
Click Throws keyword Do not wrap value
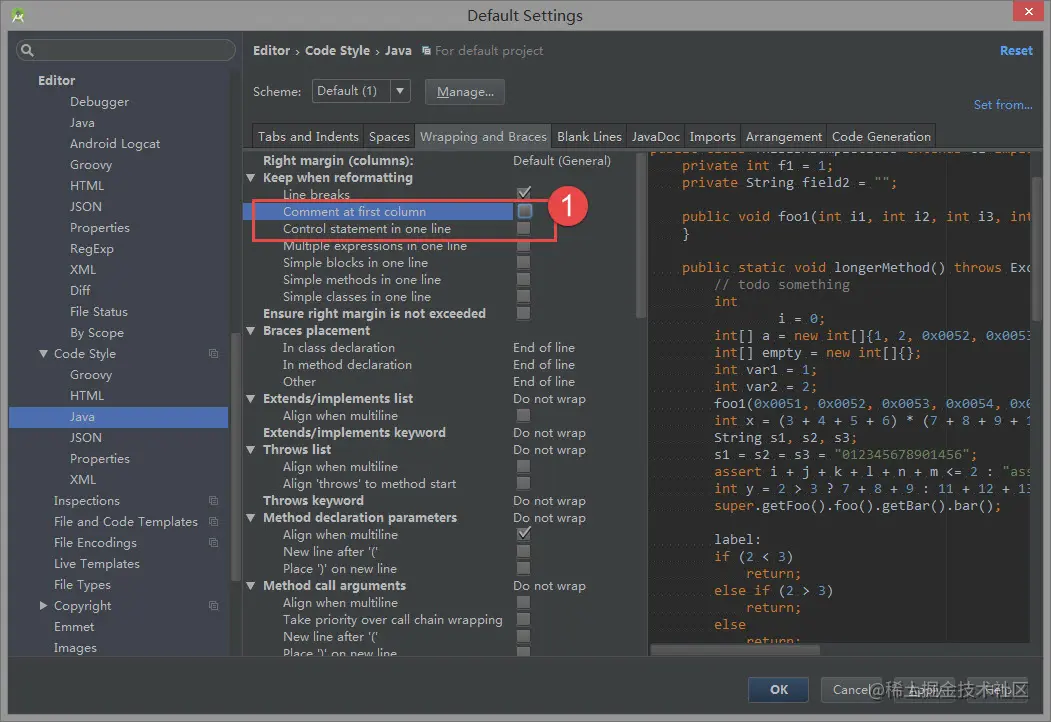[x=549, y=501]
